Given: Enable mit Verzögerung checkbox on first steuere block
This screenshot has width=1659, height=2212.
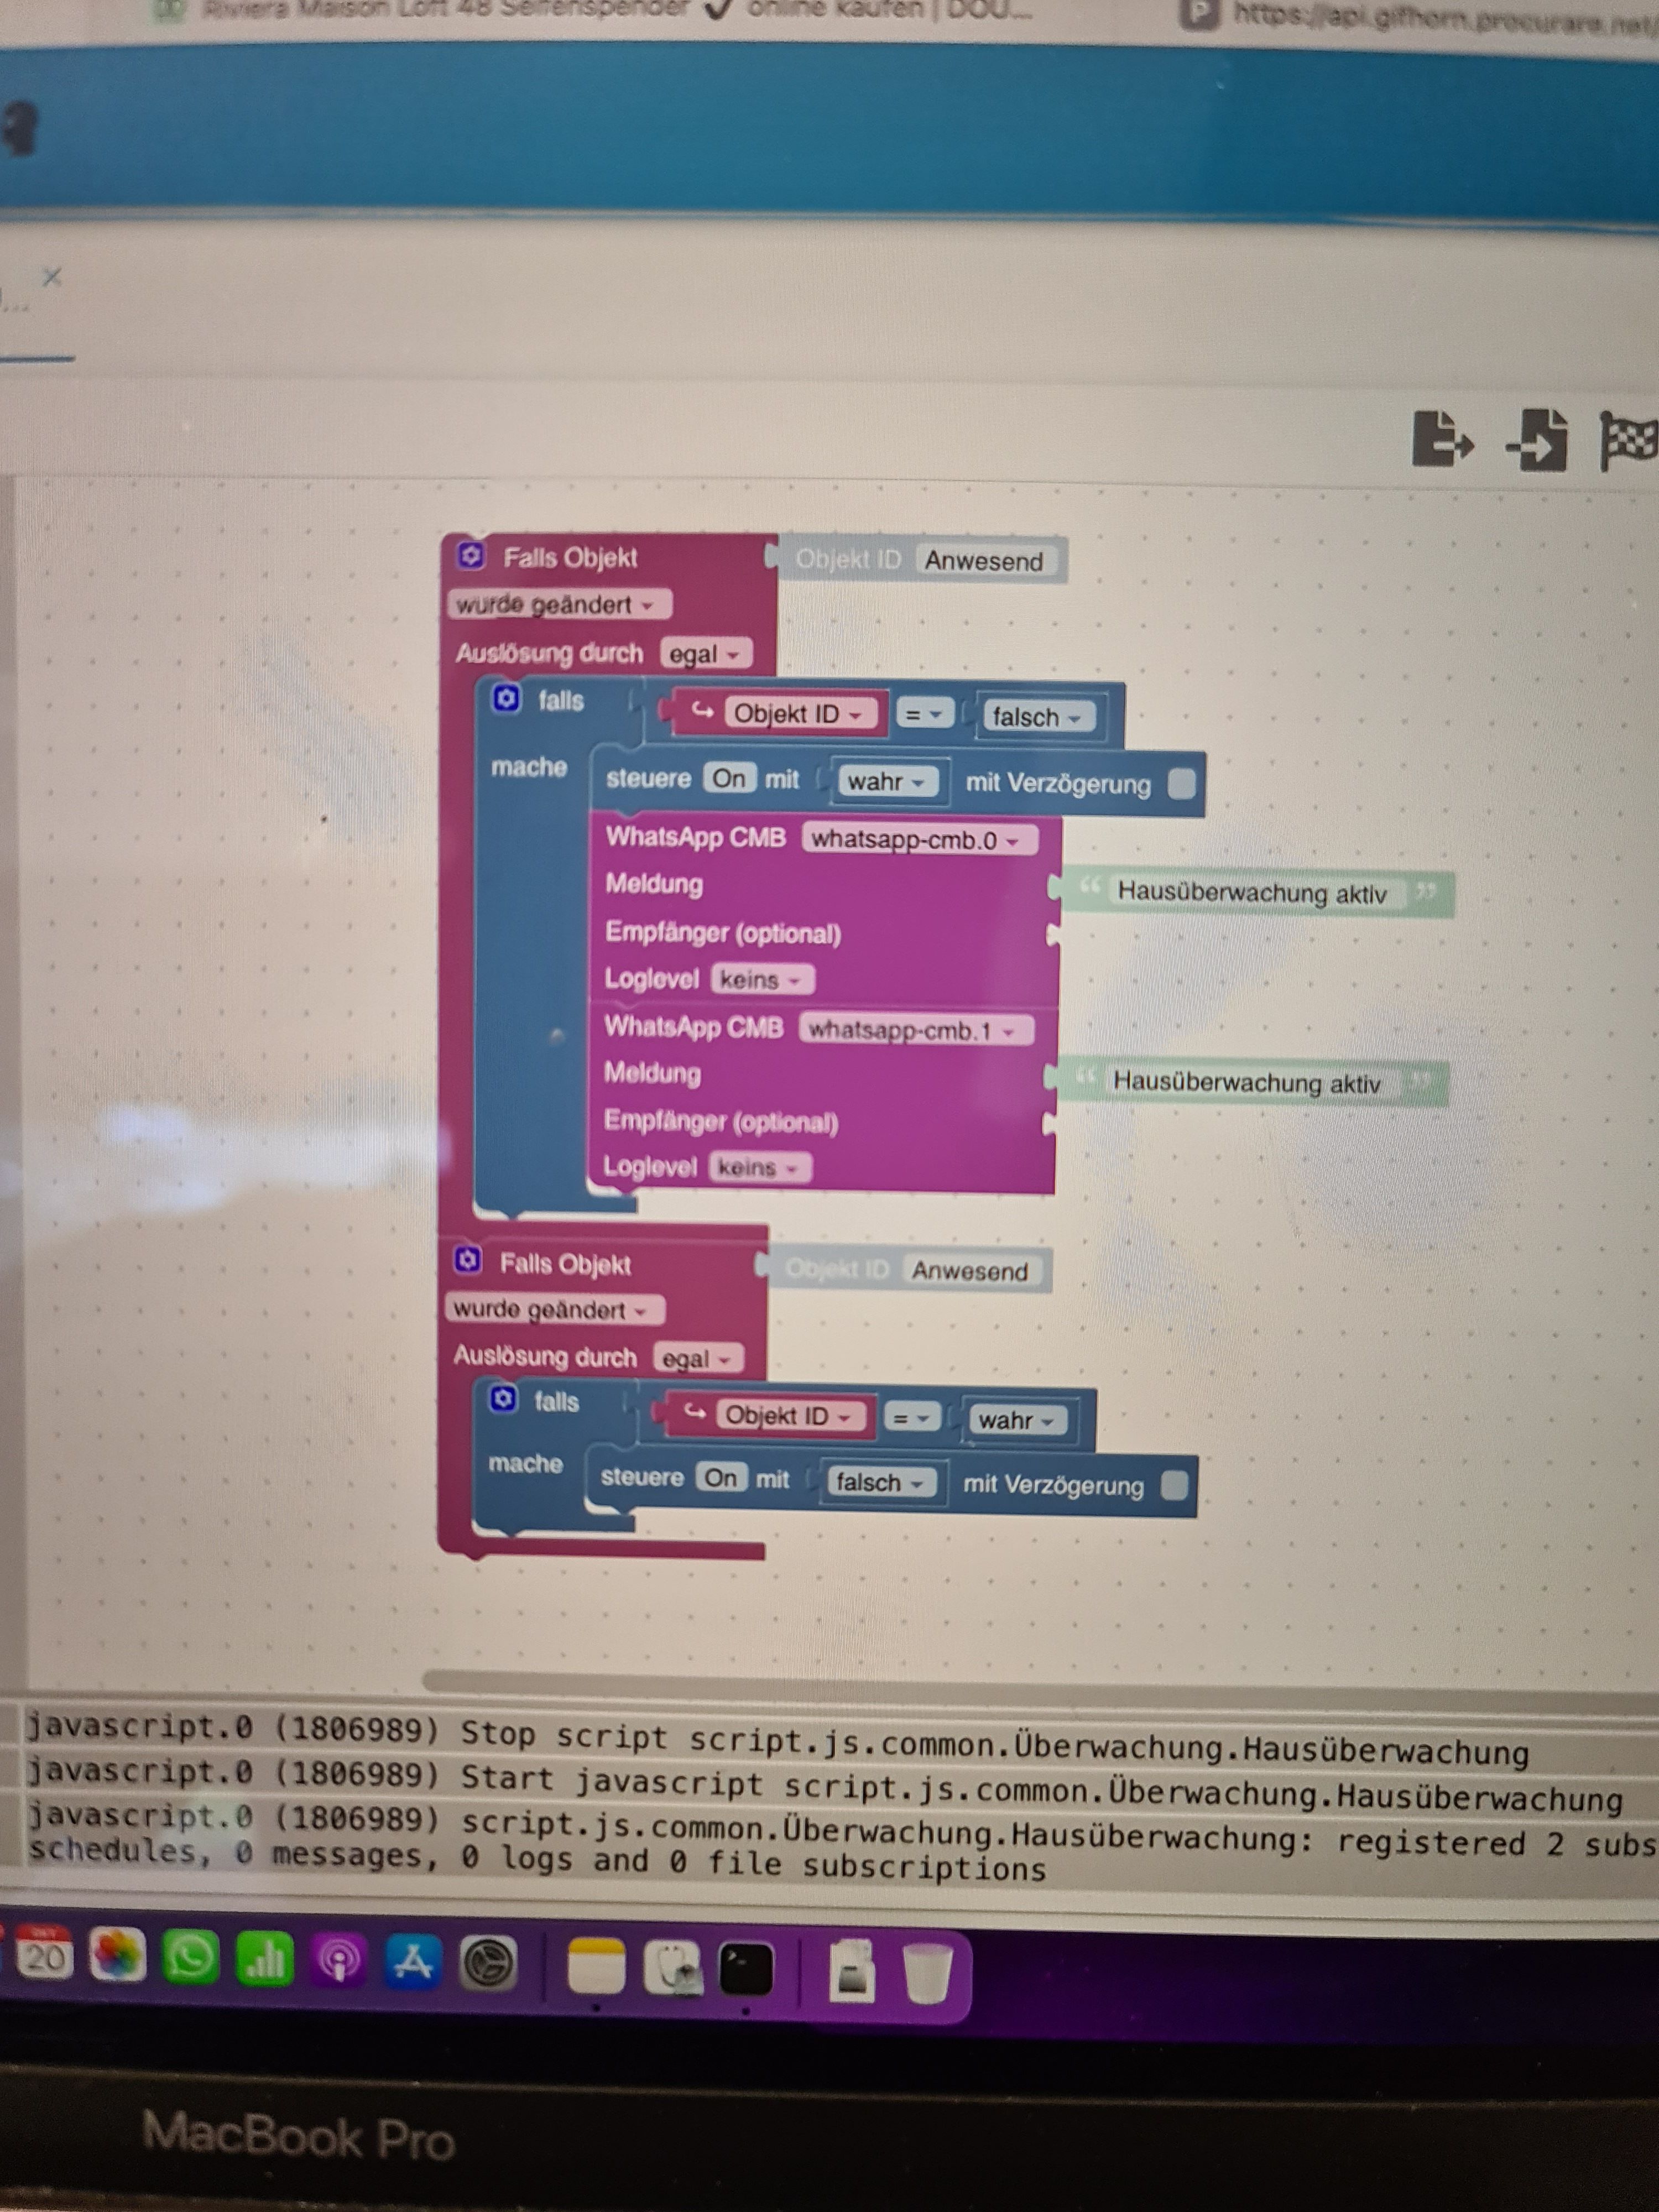Looking at the screenshot, I should (x=1181, y=783).
